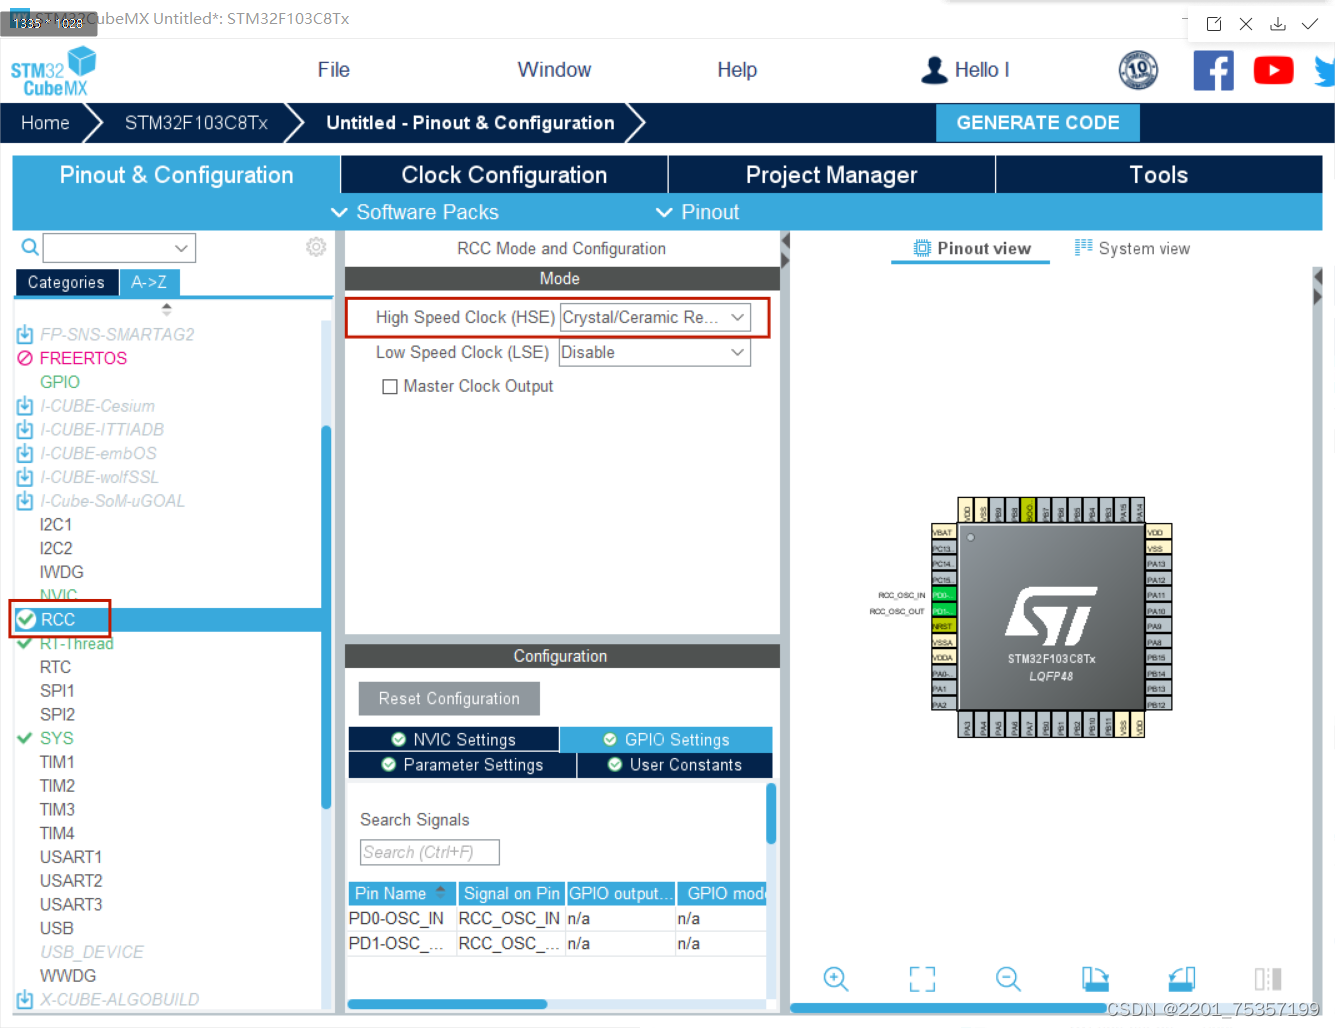The width and height of the screenshot is (1335, 1028).
Task: Click the GENERATE CODE button
Action: tap(1038, 123)
